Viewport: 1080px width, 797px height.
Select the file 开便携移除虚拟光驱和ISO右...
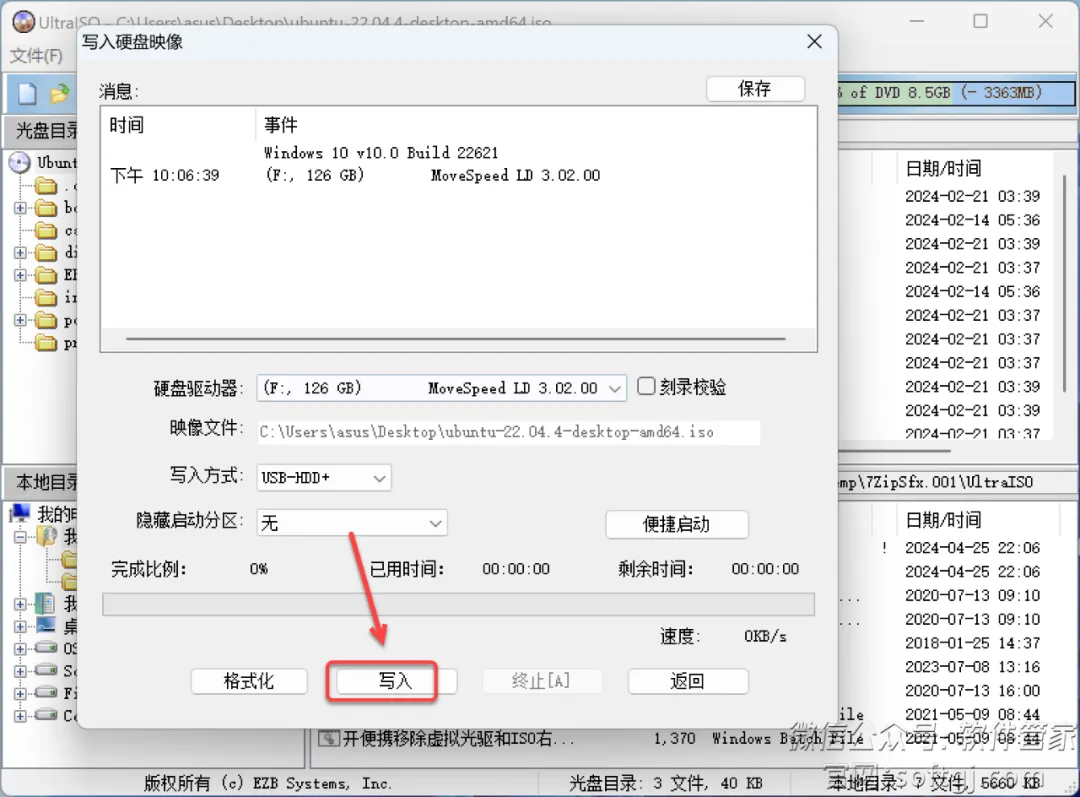pyautogui.click(x=458, y=738)
